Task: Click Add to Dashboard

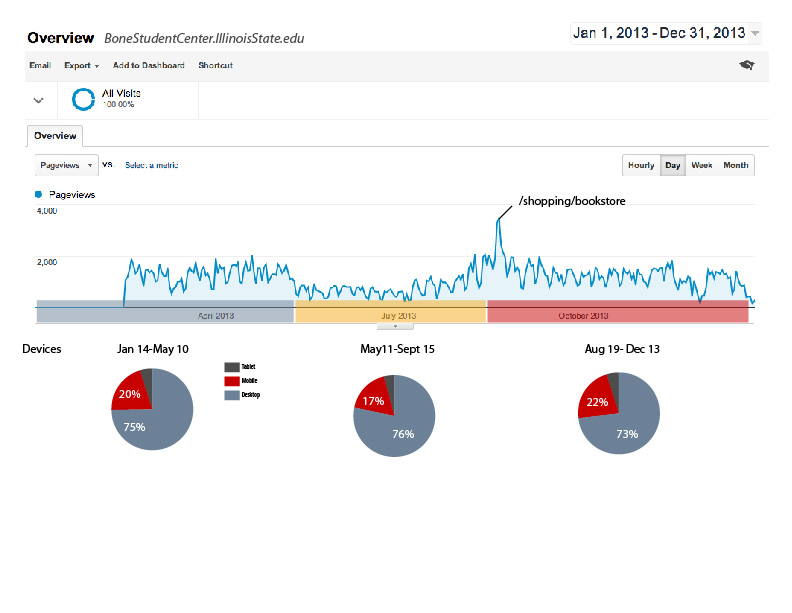Action: (148, 65)
